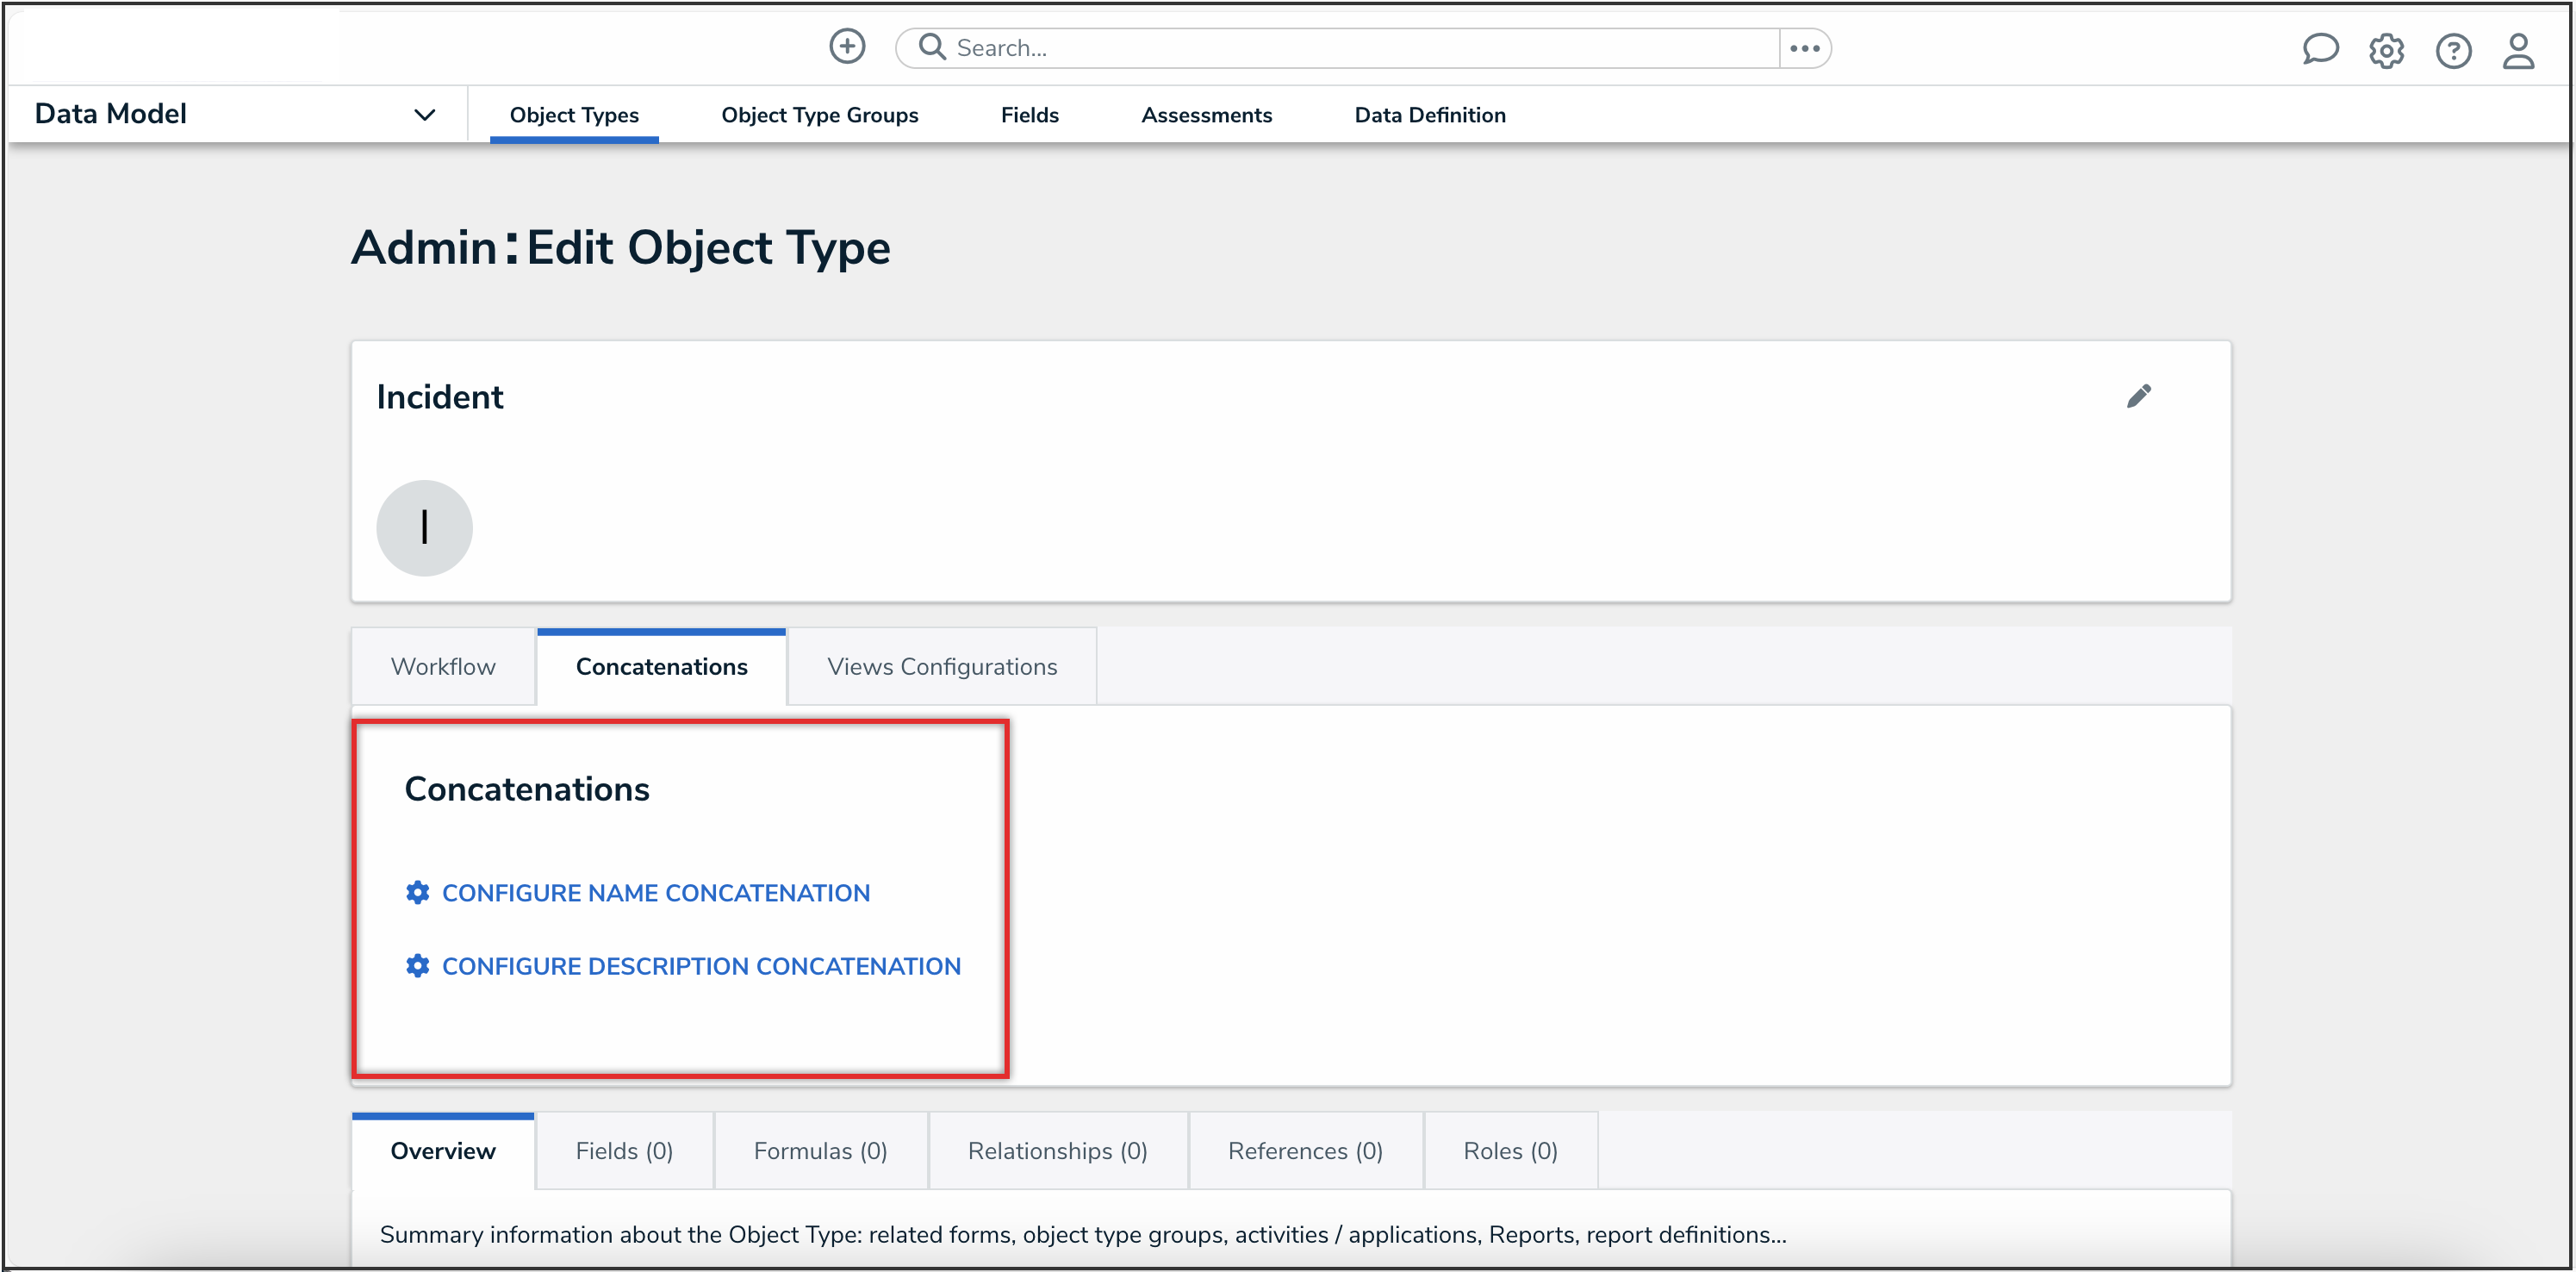Click the pencil to edit Incident
Viewport: 2576px width, 1272px height.
tap(2138, 396)
